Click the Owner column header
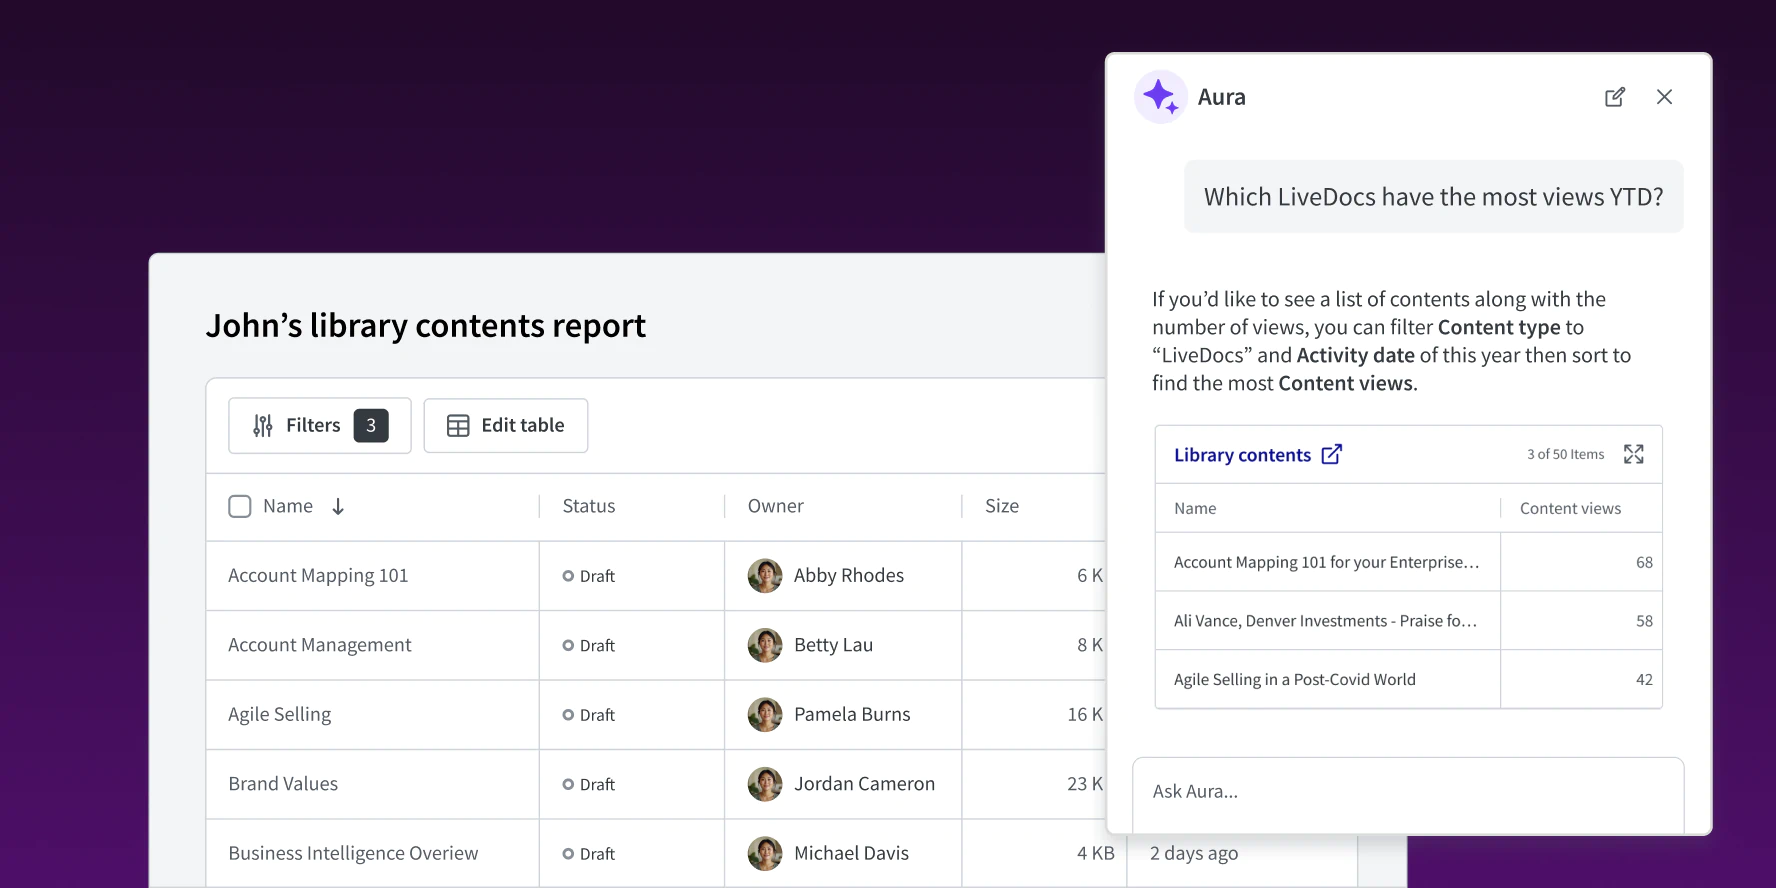 tap(775, 507)
